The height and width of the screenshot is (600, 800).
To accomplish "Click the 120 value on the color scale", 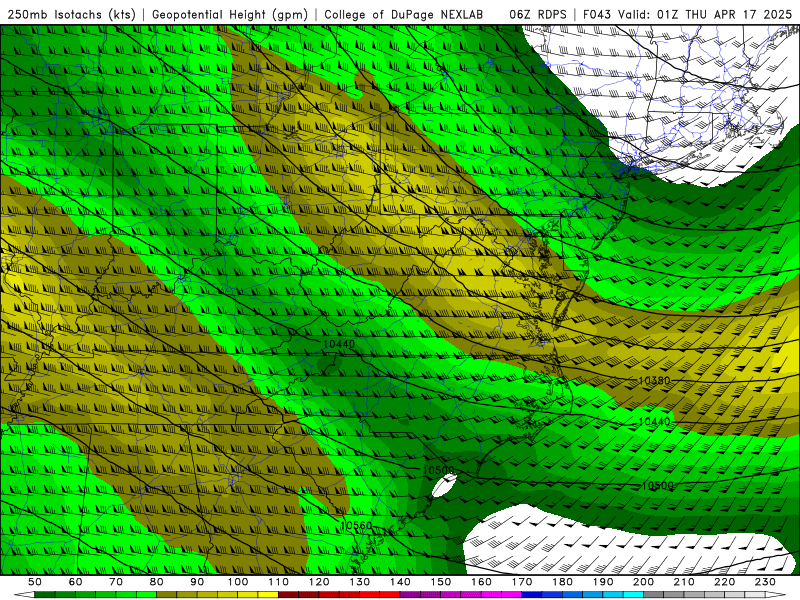I will click(319, 582).
